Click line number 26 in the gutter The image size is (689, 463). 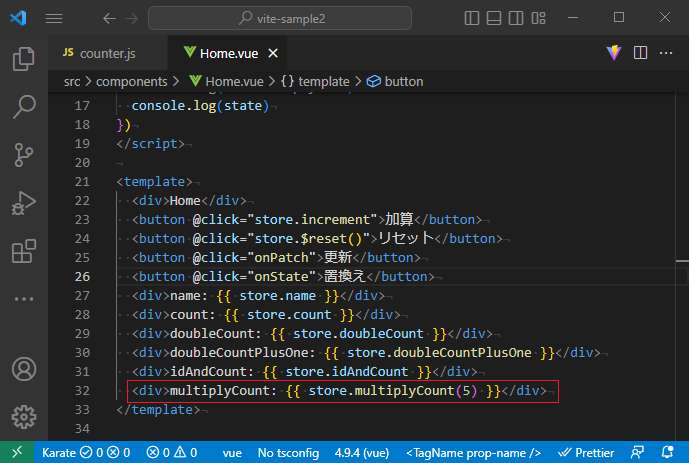coord(82,277)
